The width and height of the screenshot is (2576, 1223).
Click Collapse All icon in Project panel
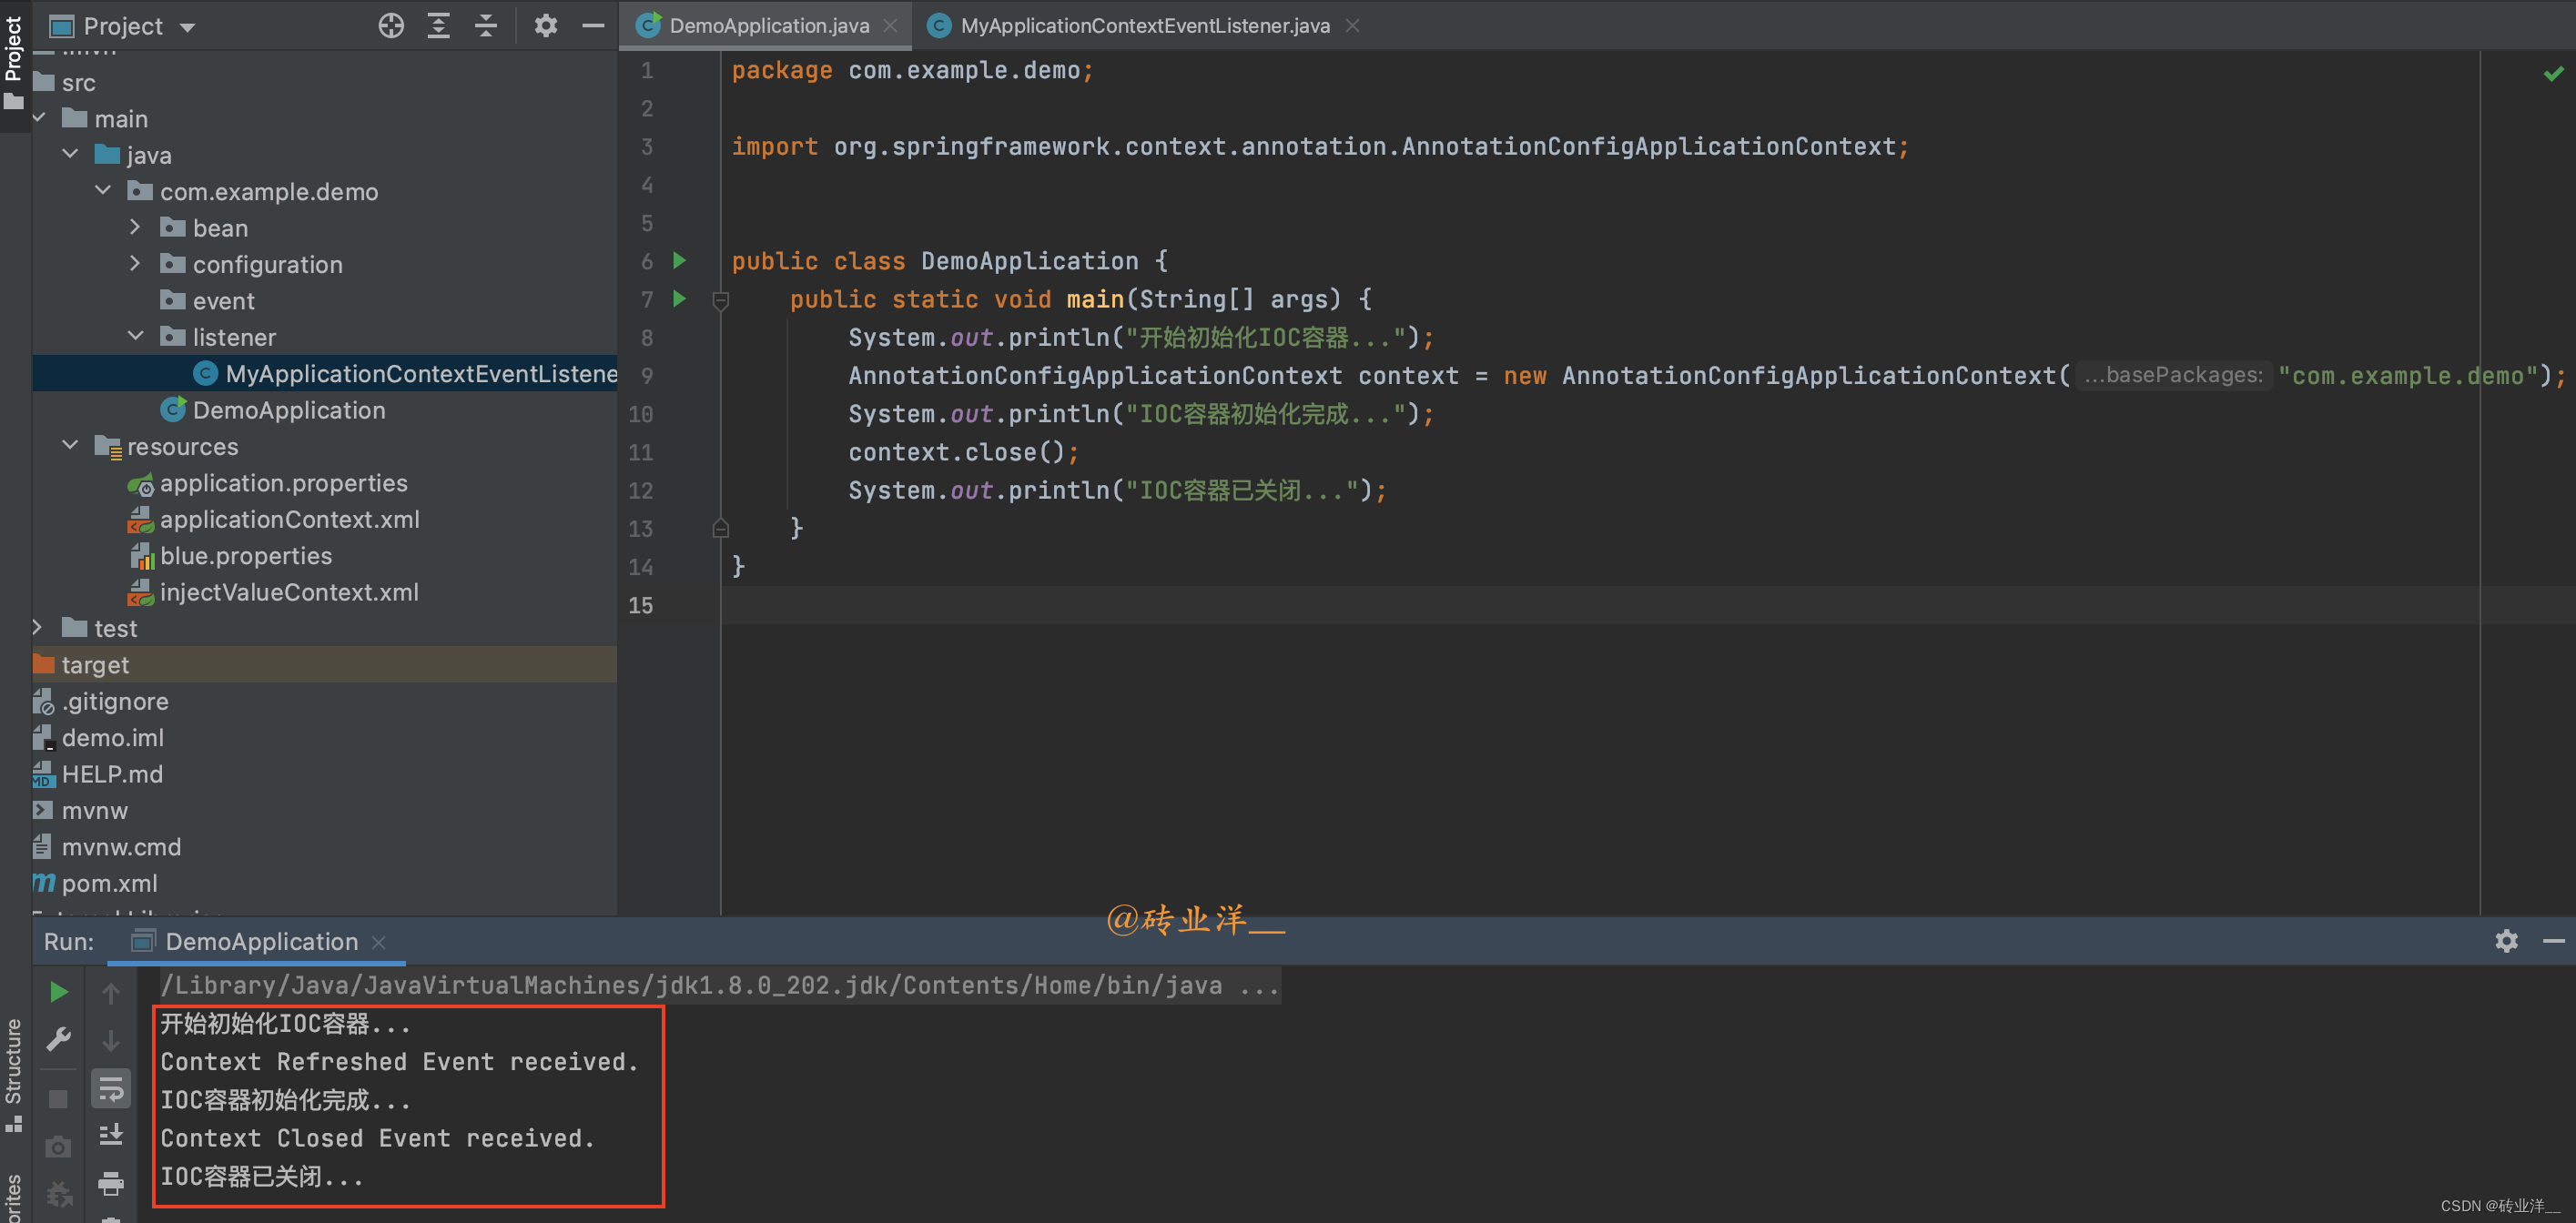click(486, 25)
